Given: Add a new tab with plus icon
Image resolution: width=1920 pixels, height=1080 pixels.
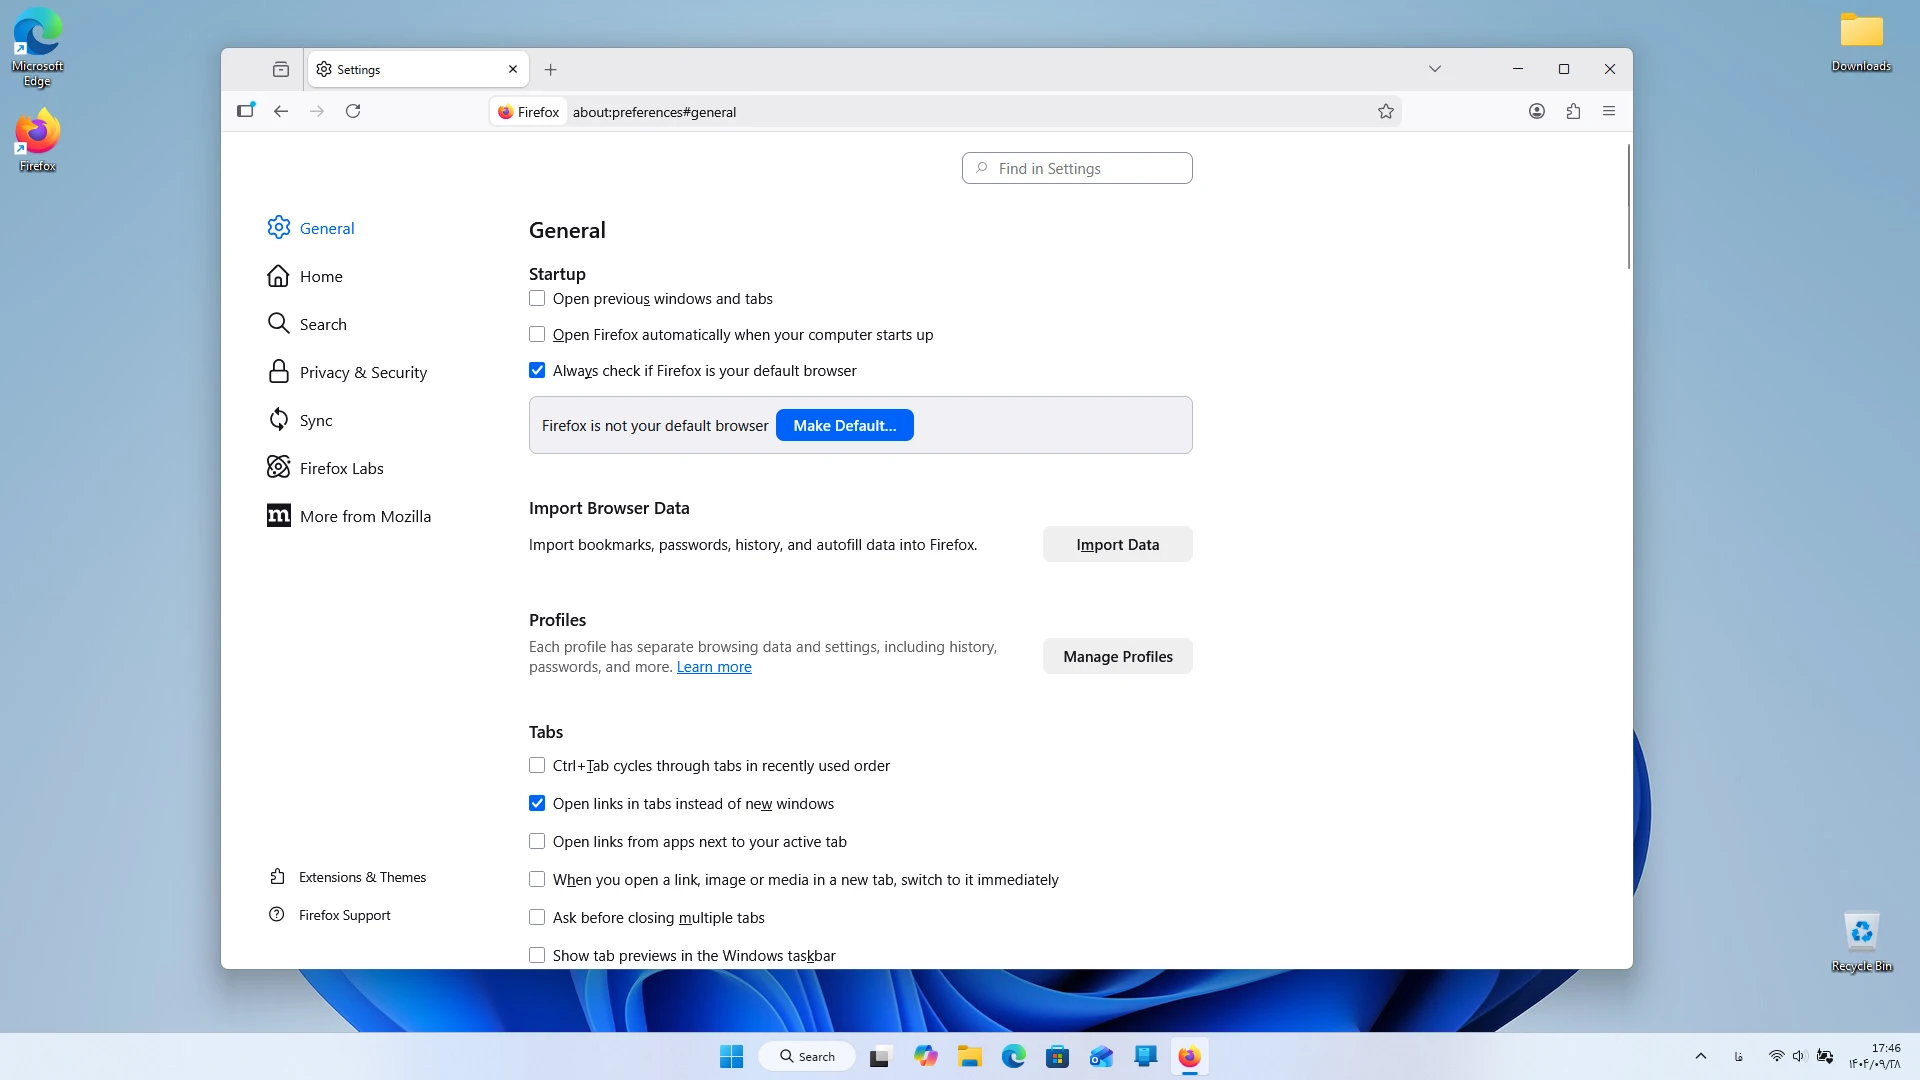Looking at the screenshot, I should pos(550,69).
